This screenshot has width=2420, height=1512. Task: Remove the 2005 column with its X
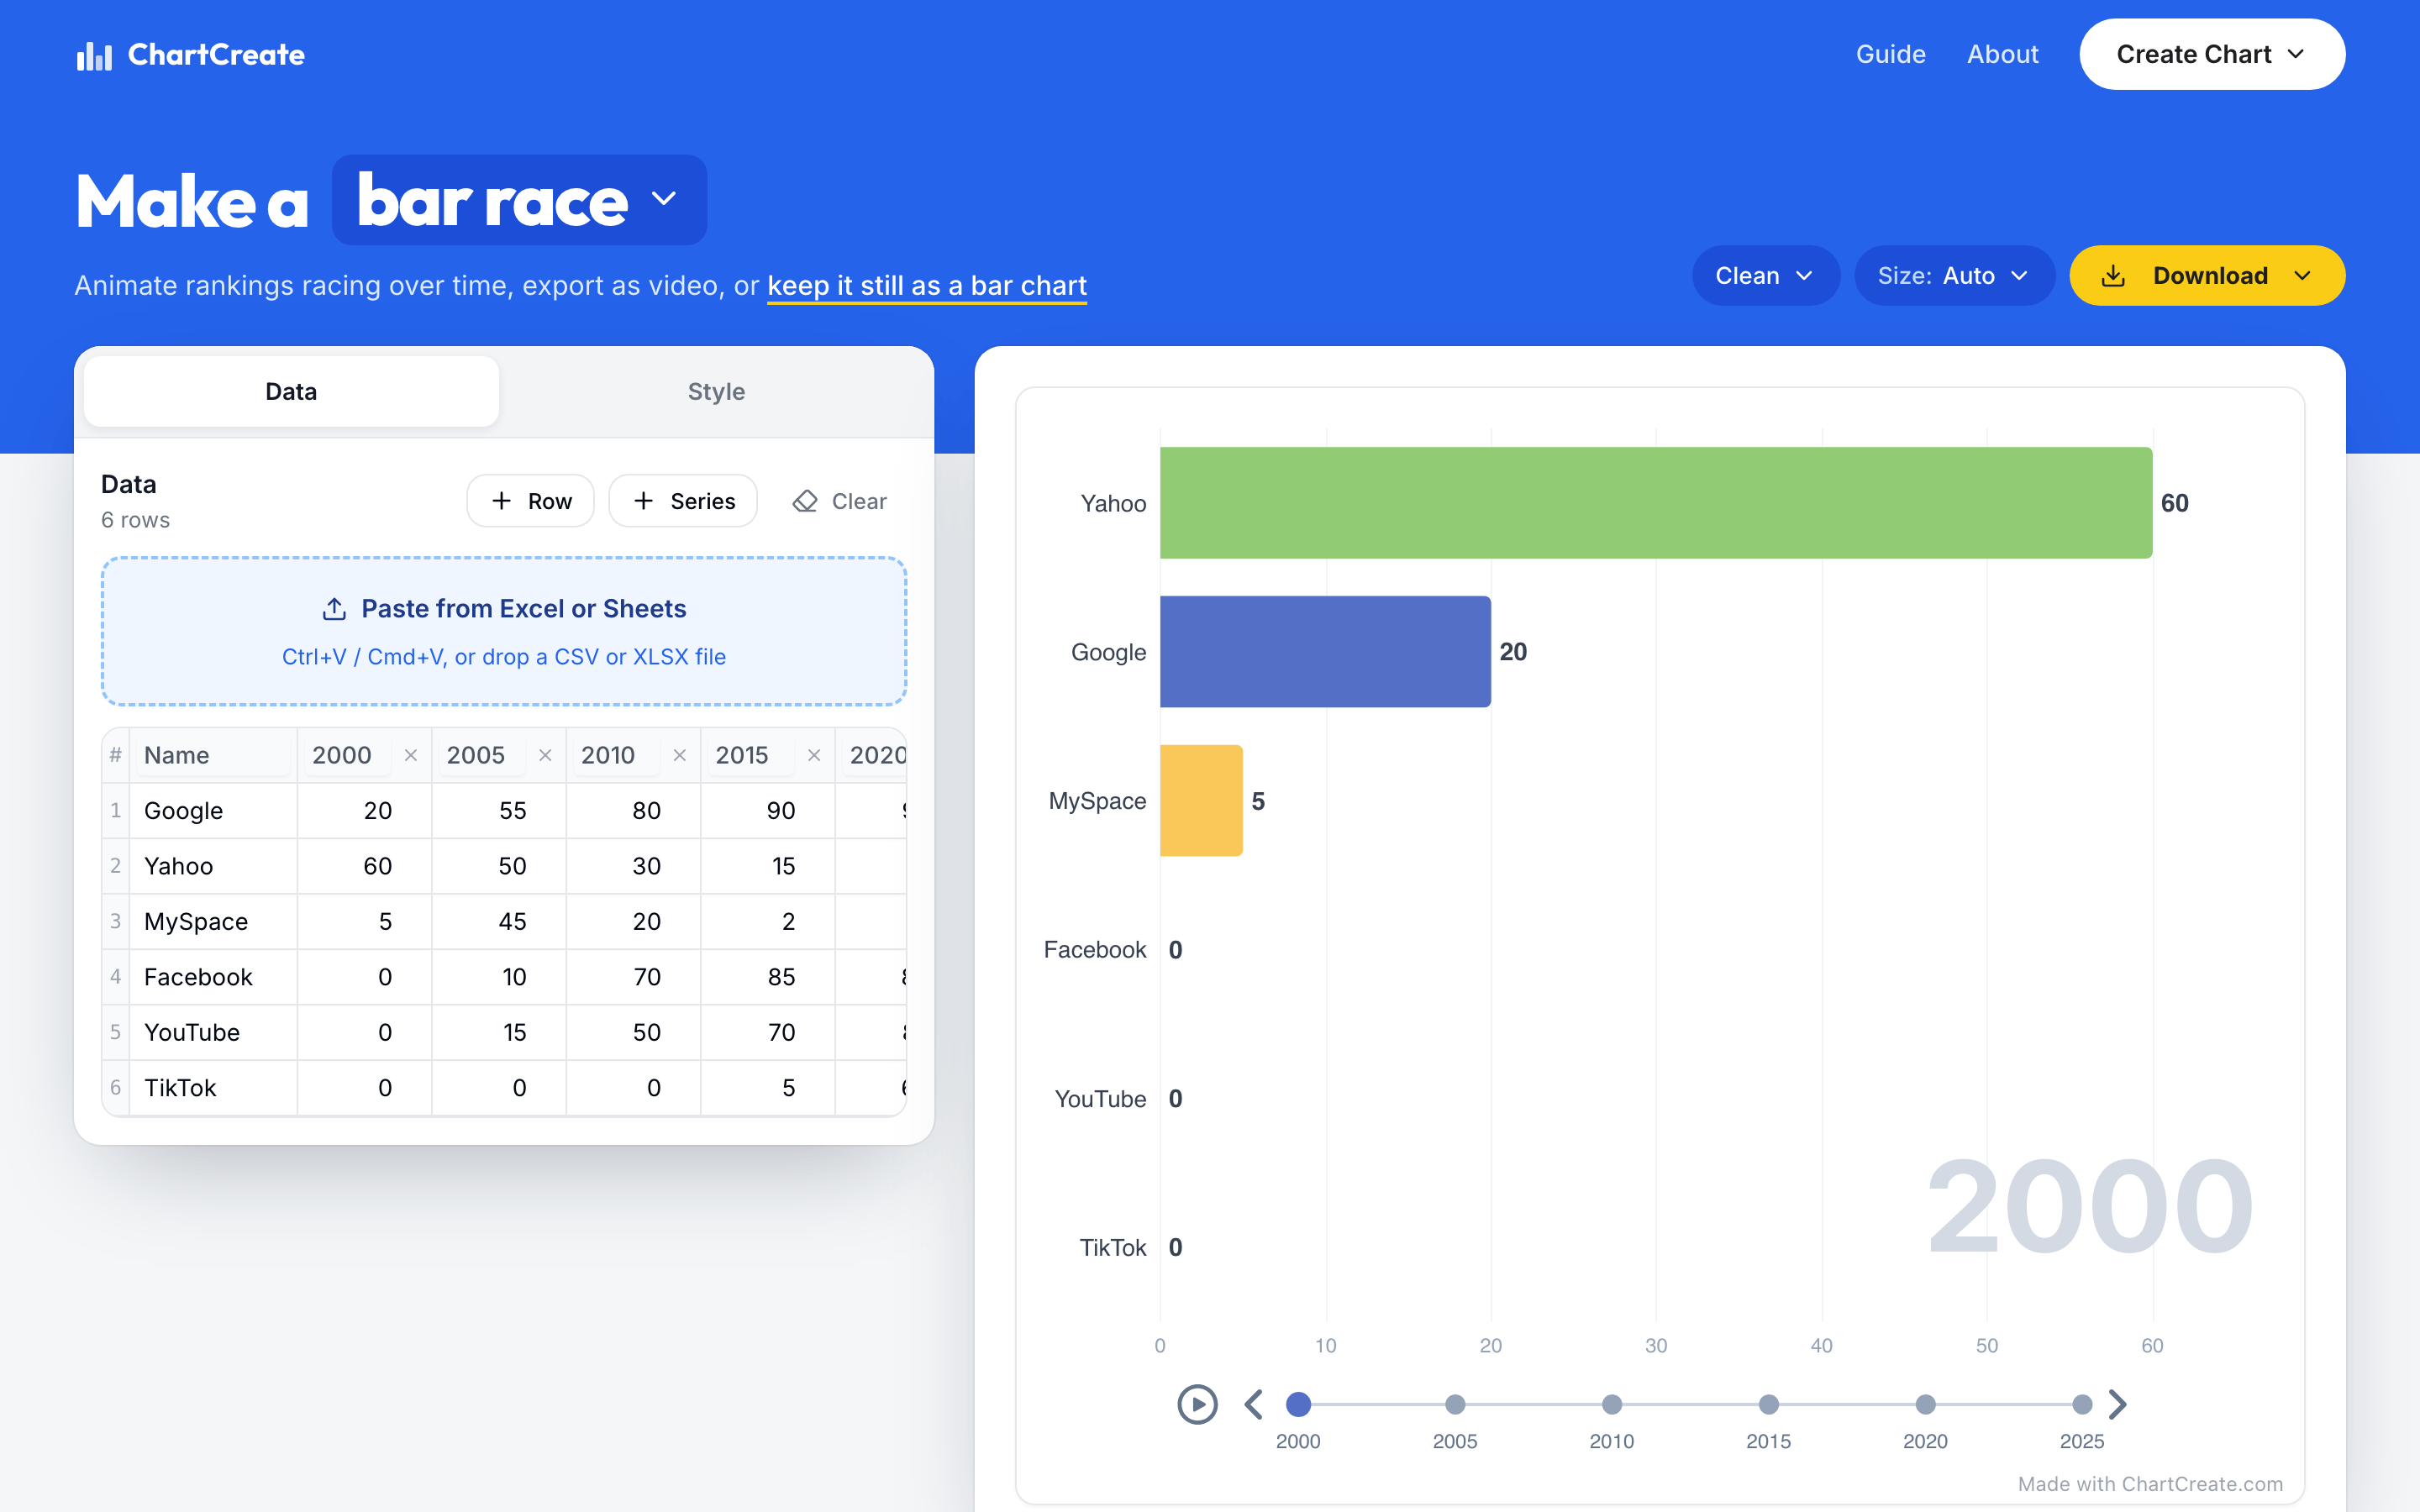pos(545,755)
